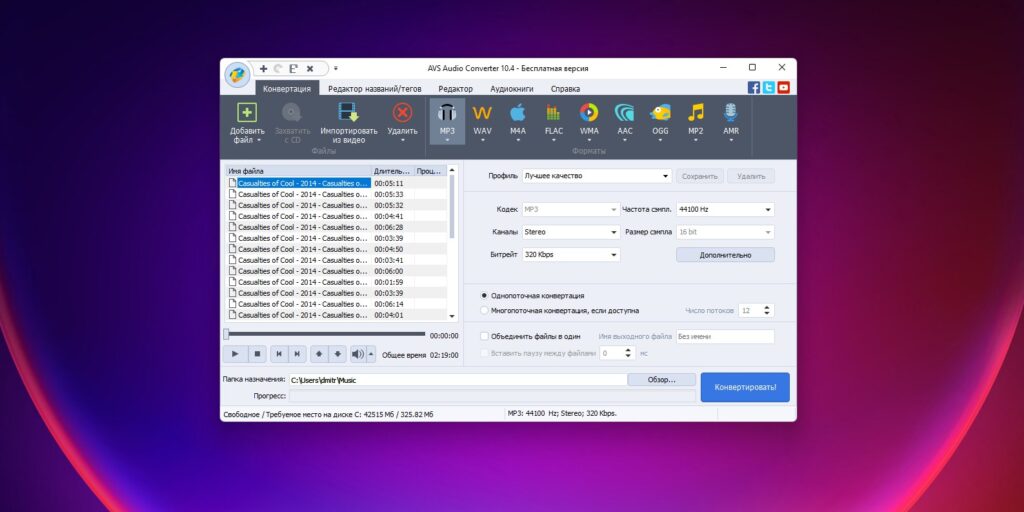The image size is (1024, 512).
Task: Select the MP3 headphones format icon
Action: click(x=447, y=112)
